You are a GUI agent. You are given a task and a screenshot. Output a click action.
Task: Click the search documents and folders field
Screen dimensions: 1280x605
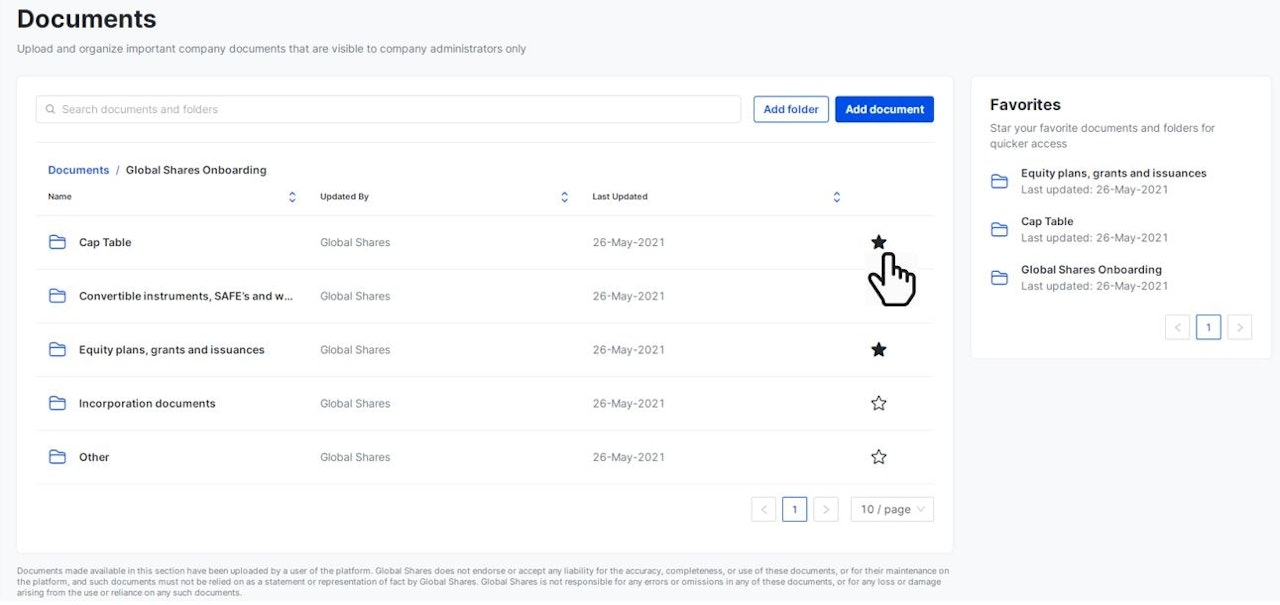(390, 109)
